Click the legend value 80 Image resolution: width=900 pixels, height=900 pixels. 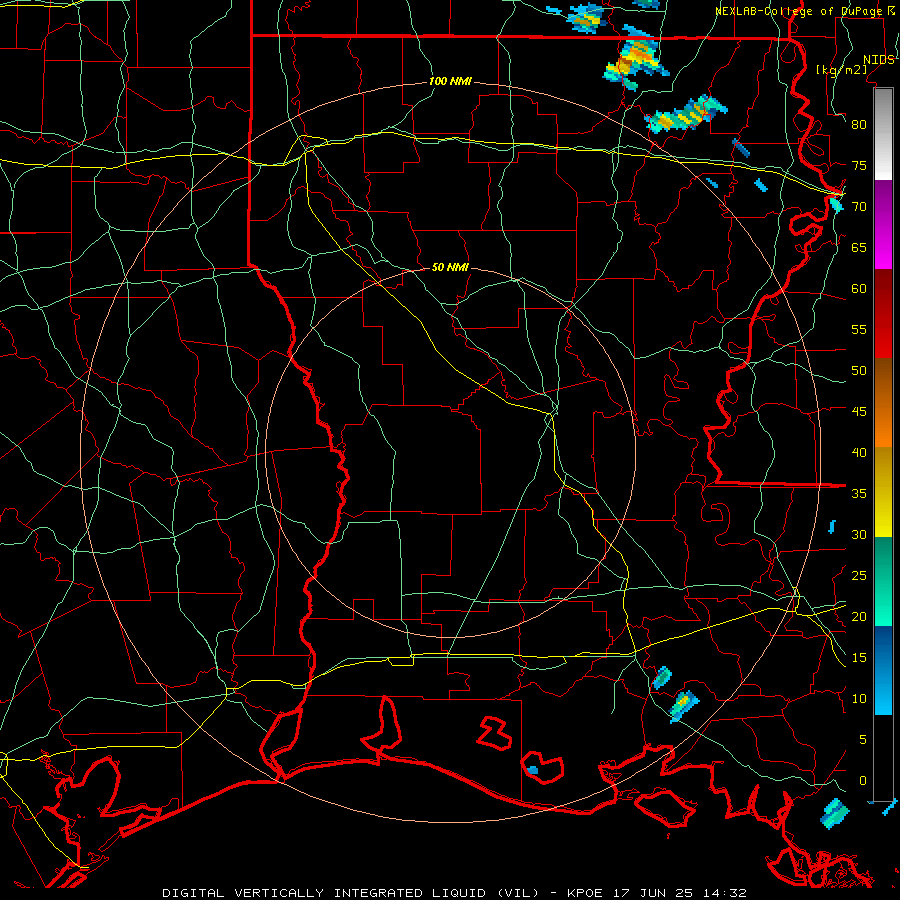point(859,125)
